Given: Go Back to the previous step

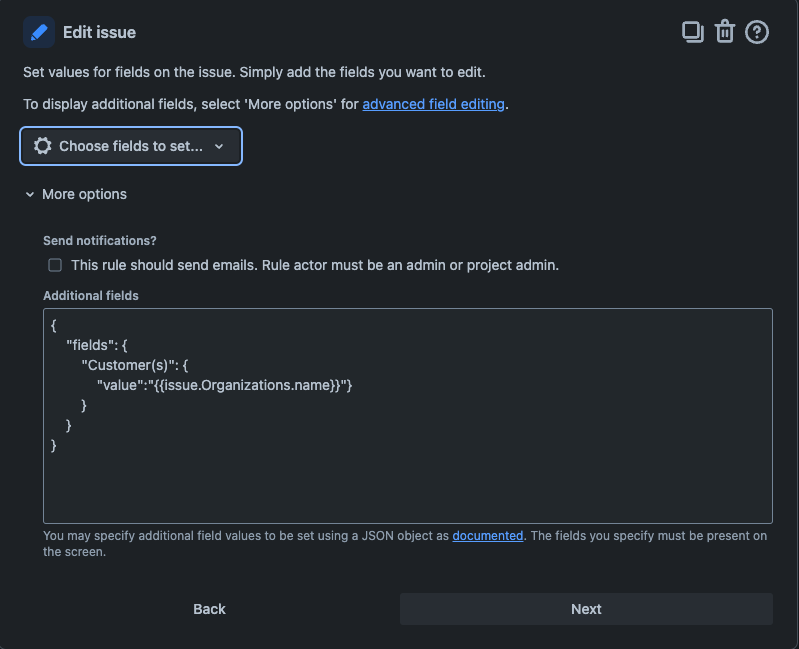Looking at the screenshot, I should point(209,609).
